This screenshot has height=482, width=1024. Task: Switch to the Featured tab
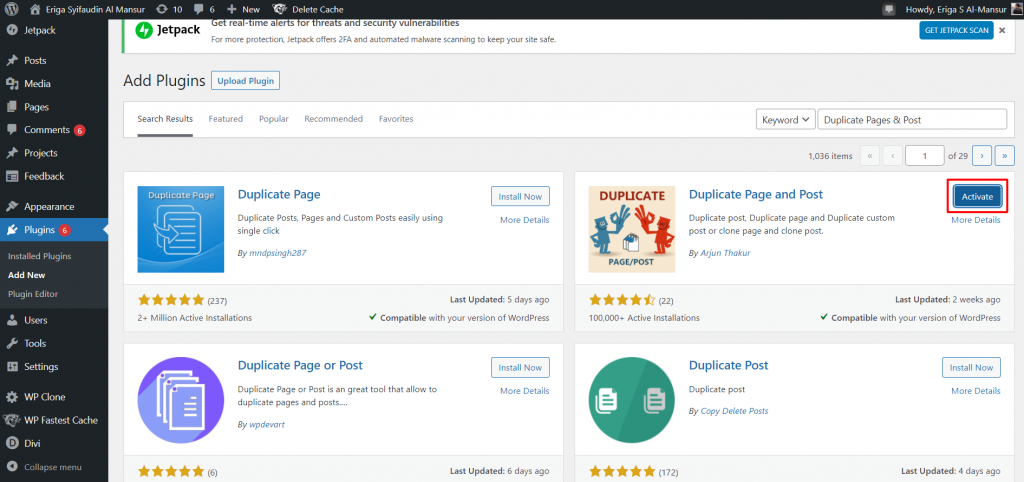pyautogui.click(x=226, y=119)
